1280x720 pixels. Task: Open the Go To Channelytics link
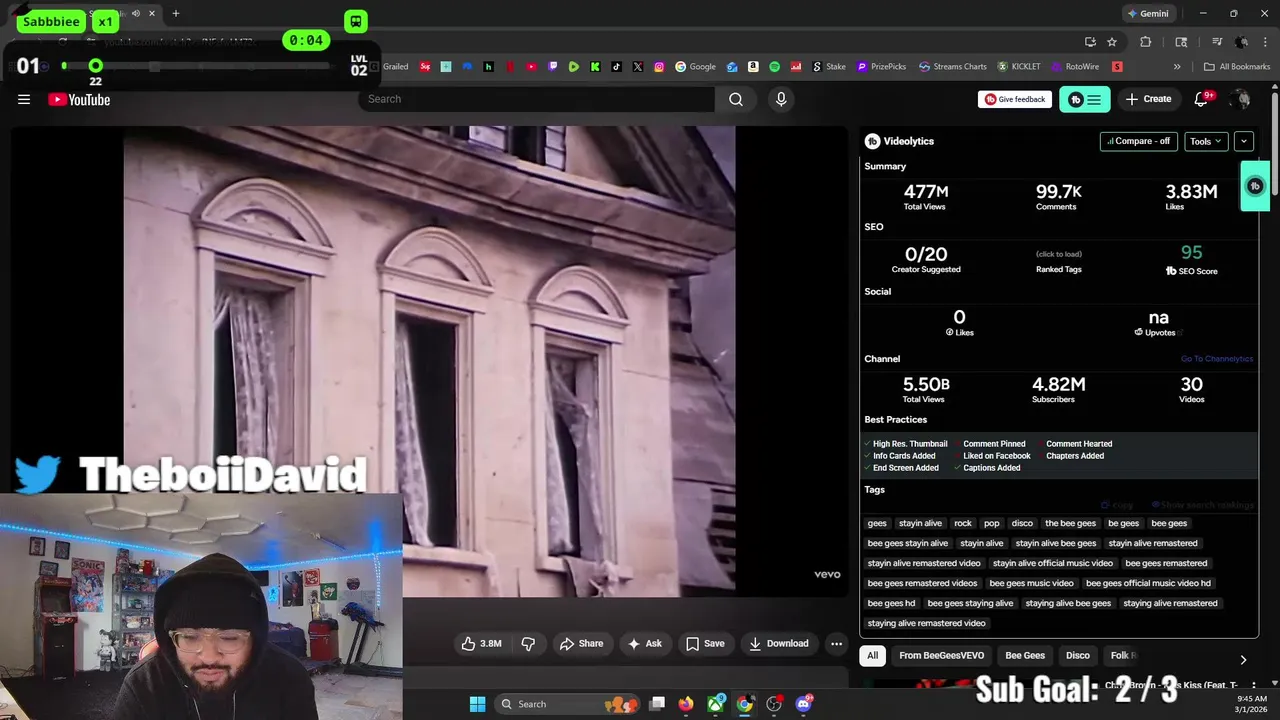1216,359
